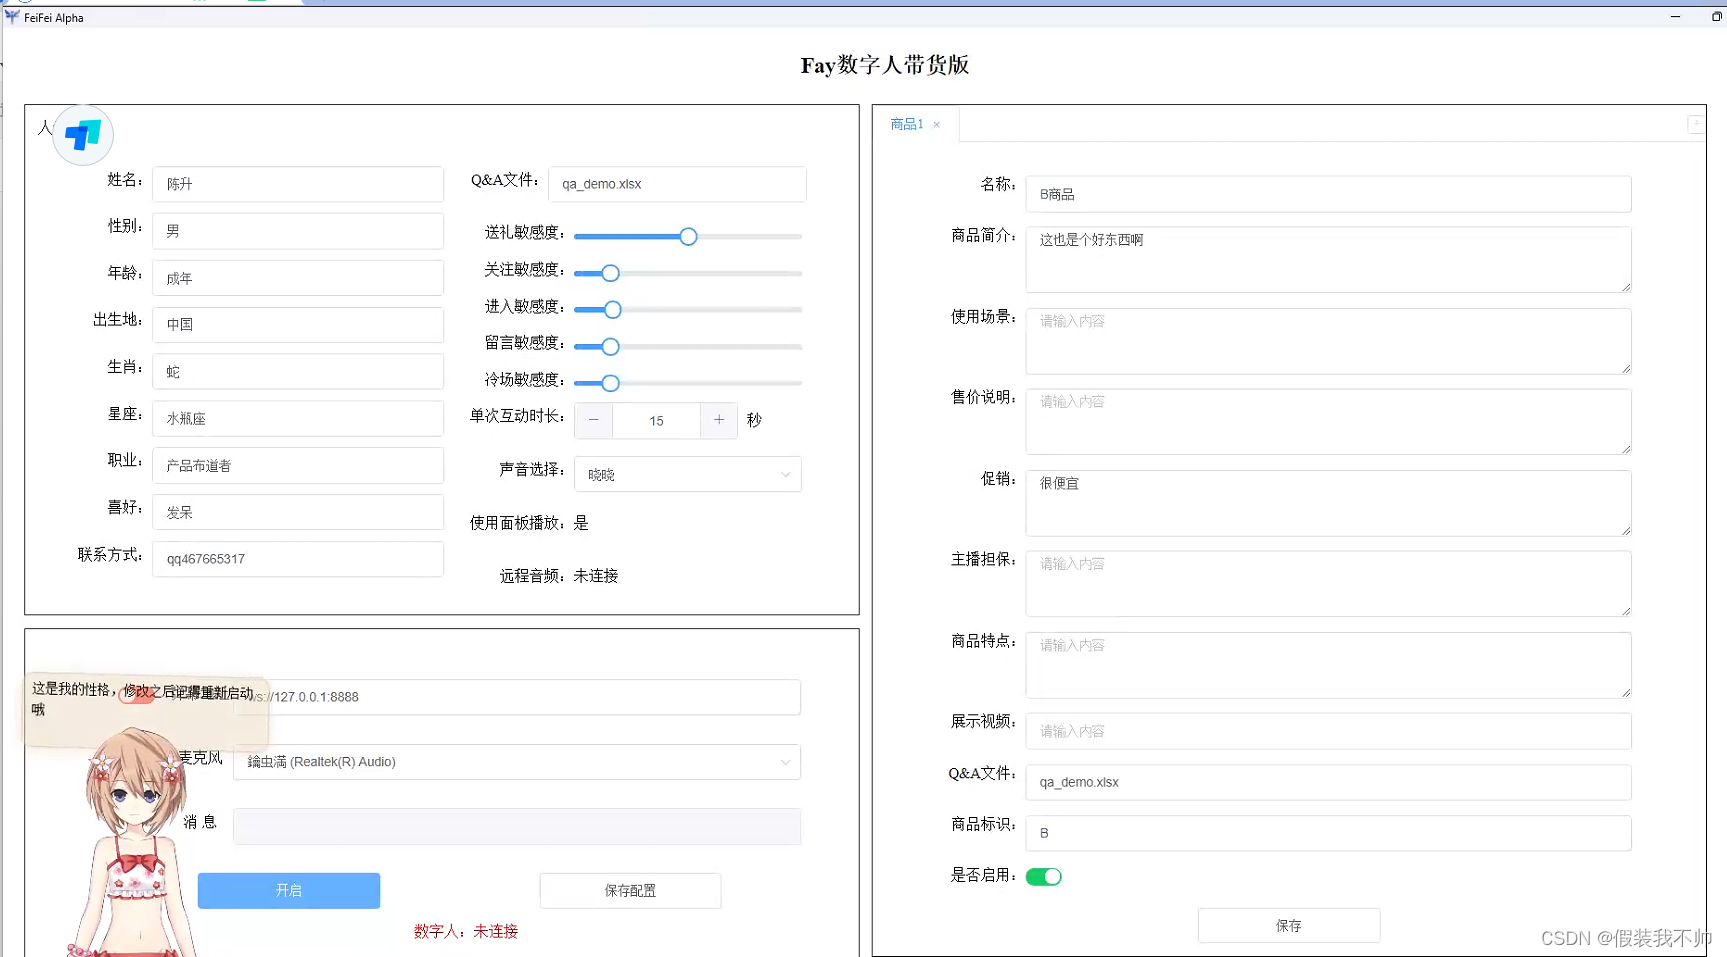Click the FeiFei Alpha title bar icon

pos(12,17)
